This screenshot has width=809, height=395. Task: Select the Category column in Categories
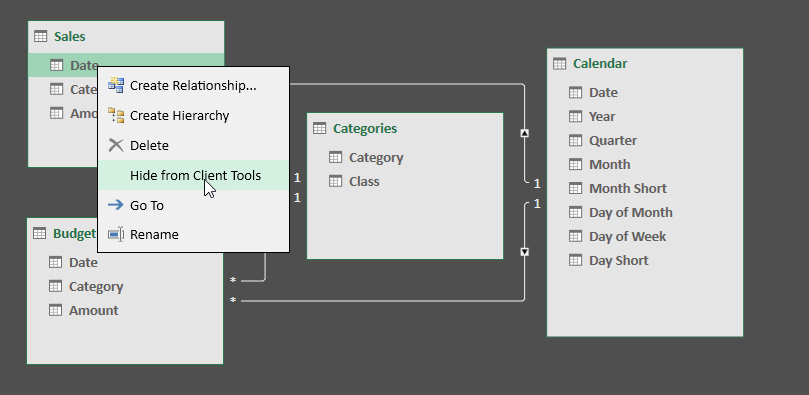[376, 157]
